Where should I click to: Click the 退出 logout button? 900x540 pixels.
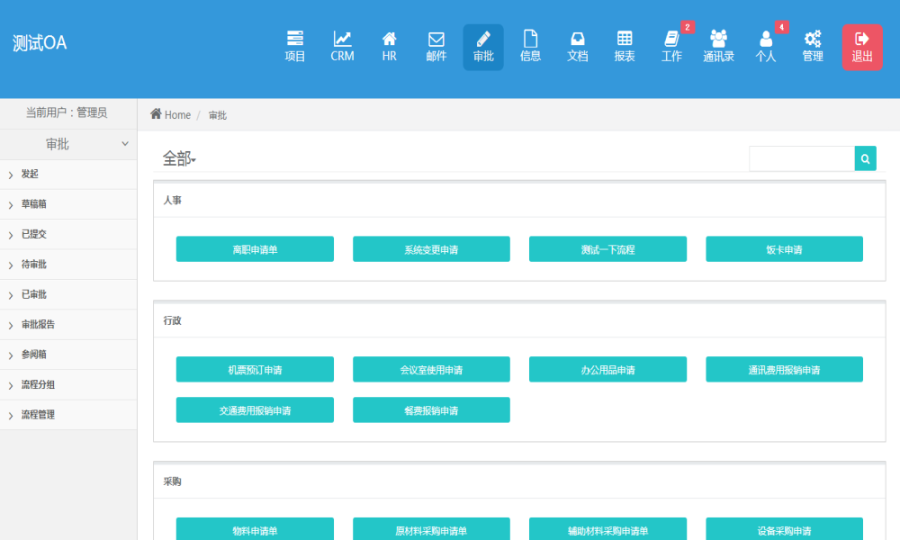[x=861, y=47]
